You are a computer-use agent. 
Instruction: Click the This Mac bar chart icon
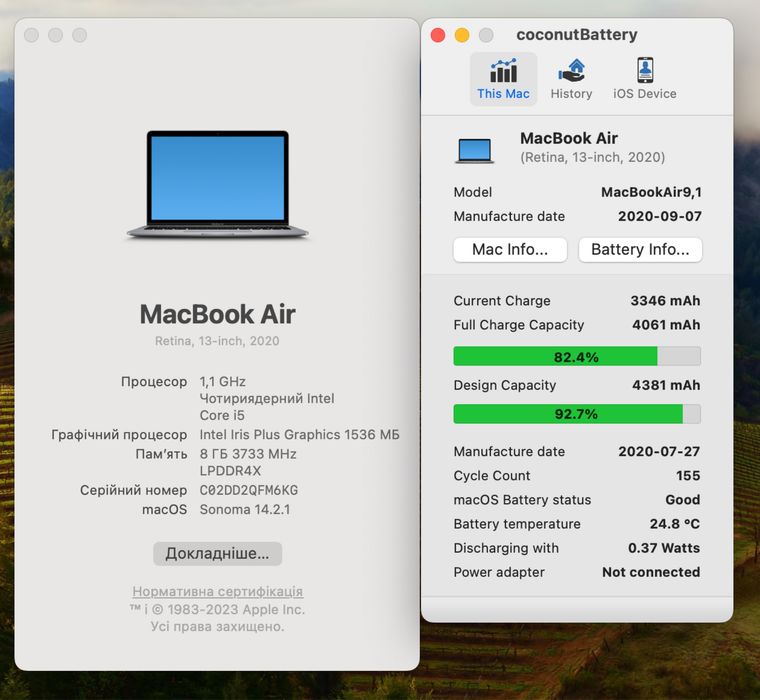click(503, 70)
